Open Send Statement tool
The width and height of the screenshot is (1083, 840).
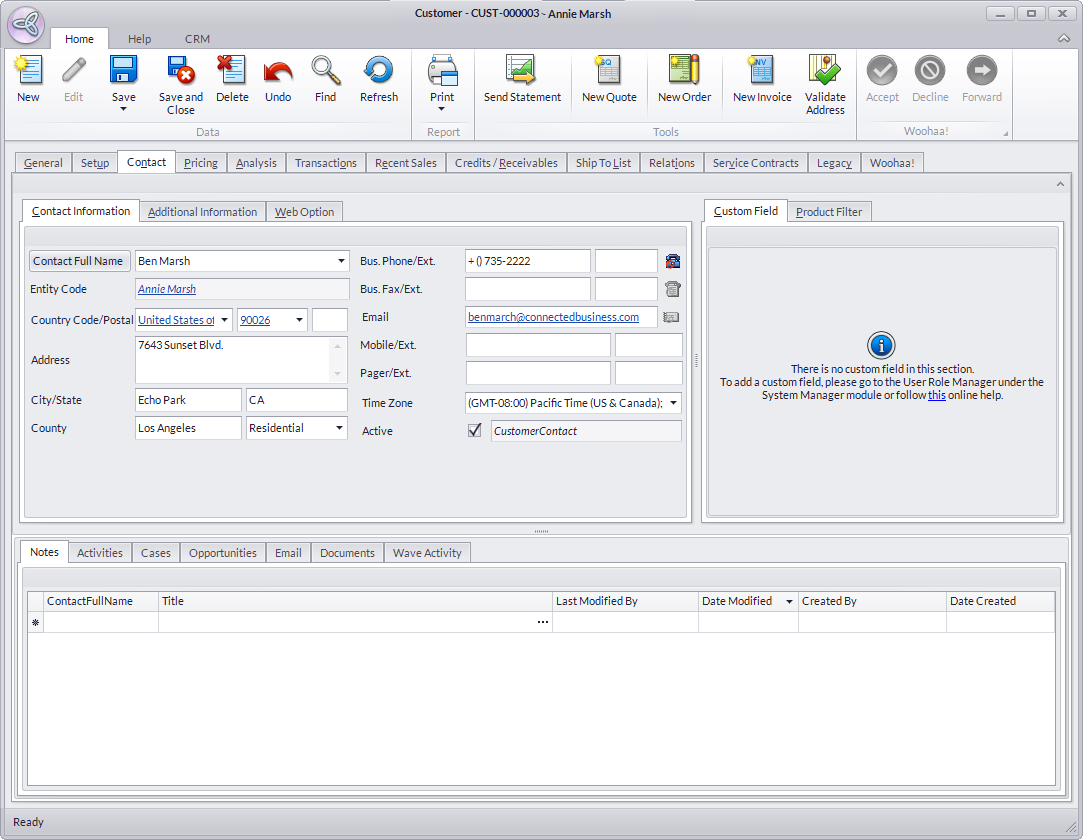(522, 71)
